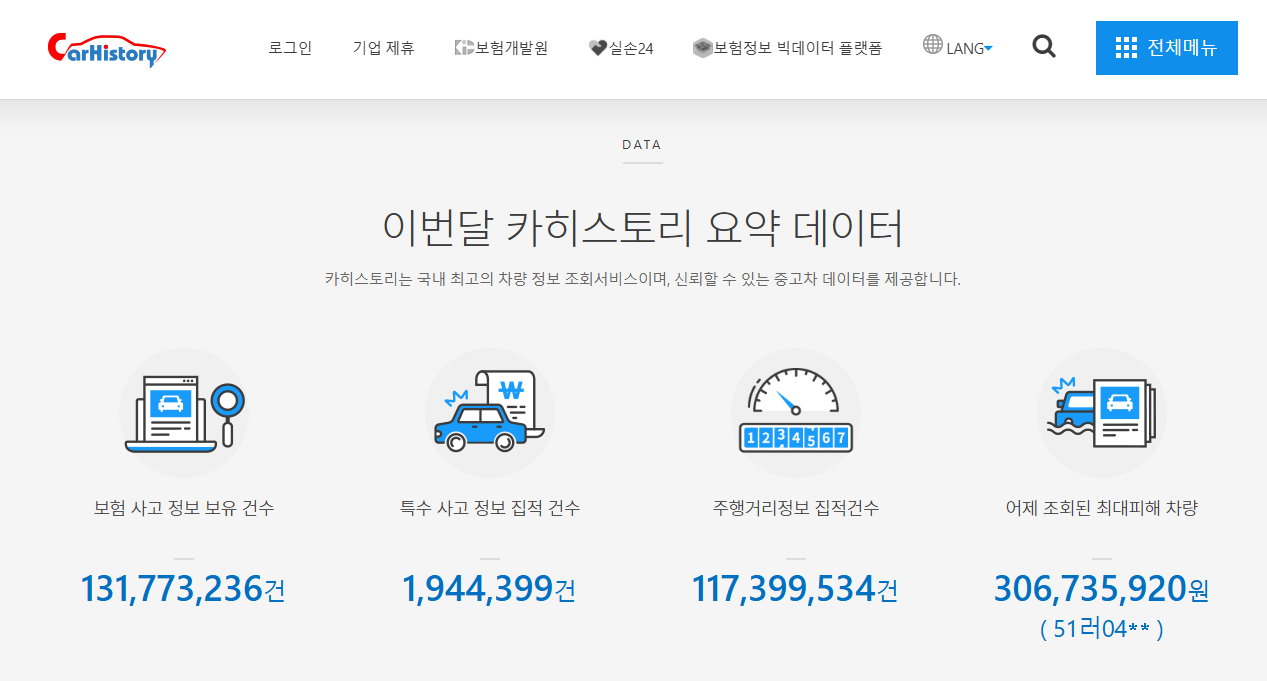The image size is (1267, 681).
Task: Visit 보험정보 빅데이터 플랫폼 link
Action: tap(797, 48)
